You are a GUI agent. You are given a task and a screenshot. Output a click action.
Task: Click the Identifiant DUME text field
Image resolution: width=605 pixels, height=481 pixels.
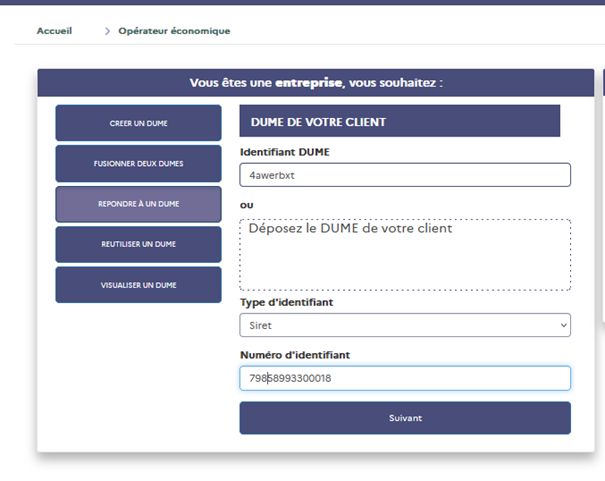pos(405,175)
